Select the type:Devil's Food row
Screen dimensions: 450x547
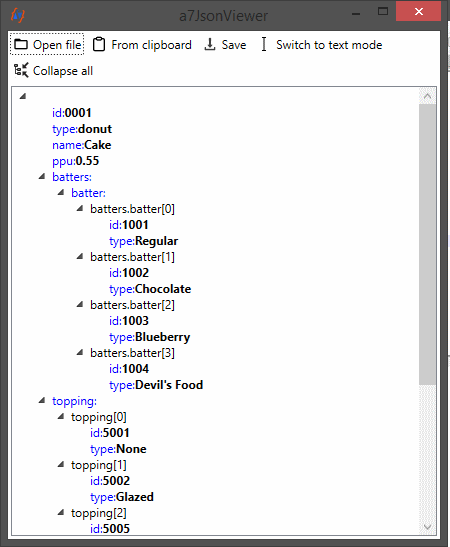click(156, 385)
